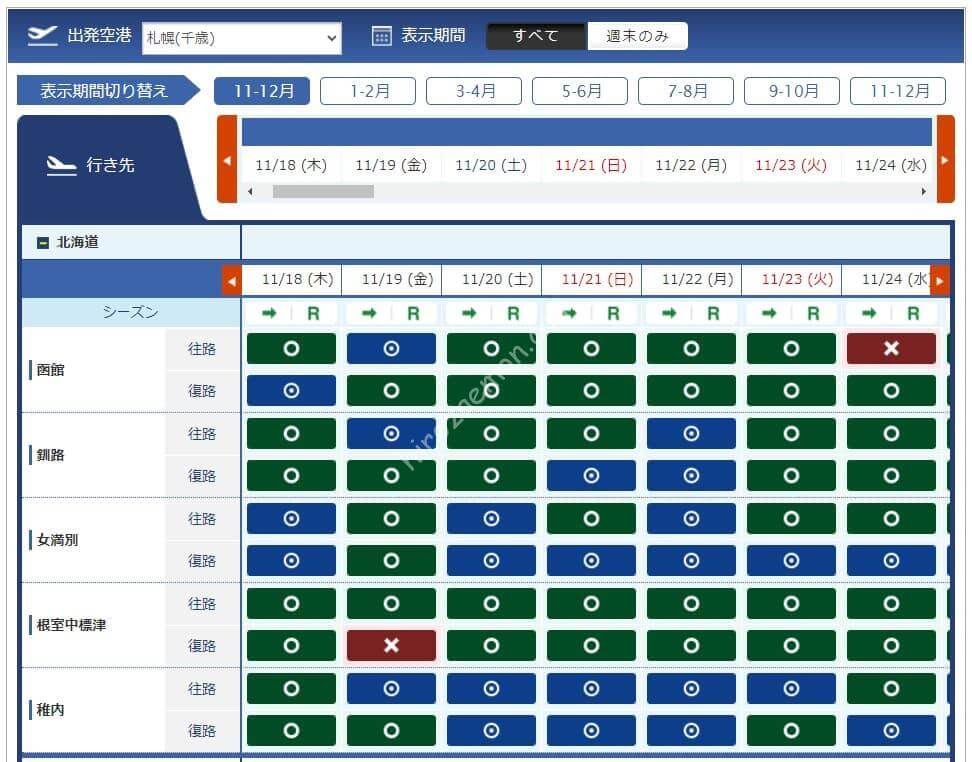Click the 稚内 destination label
Image resolution: width=972 pixels, height=762 pixels.
[50, 710]
